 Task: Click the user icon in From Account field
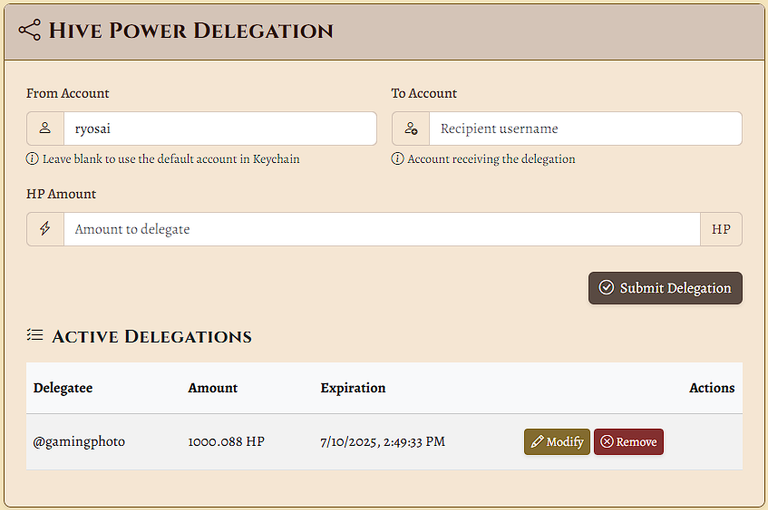[x=45, y=128]
